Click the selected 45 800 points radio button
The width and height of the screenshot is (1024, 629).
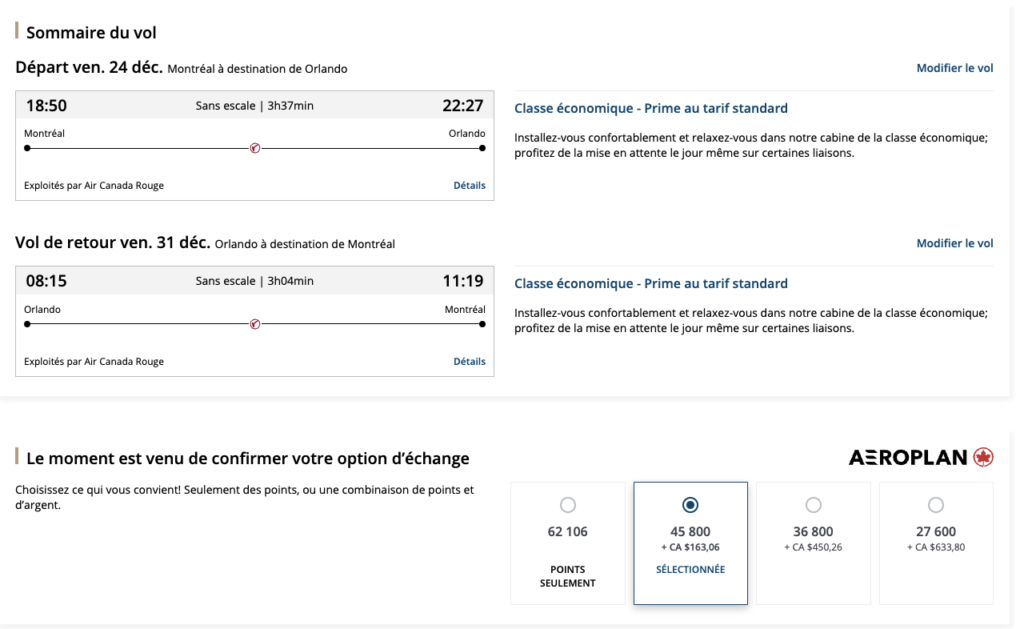coord(690,505)
